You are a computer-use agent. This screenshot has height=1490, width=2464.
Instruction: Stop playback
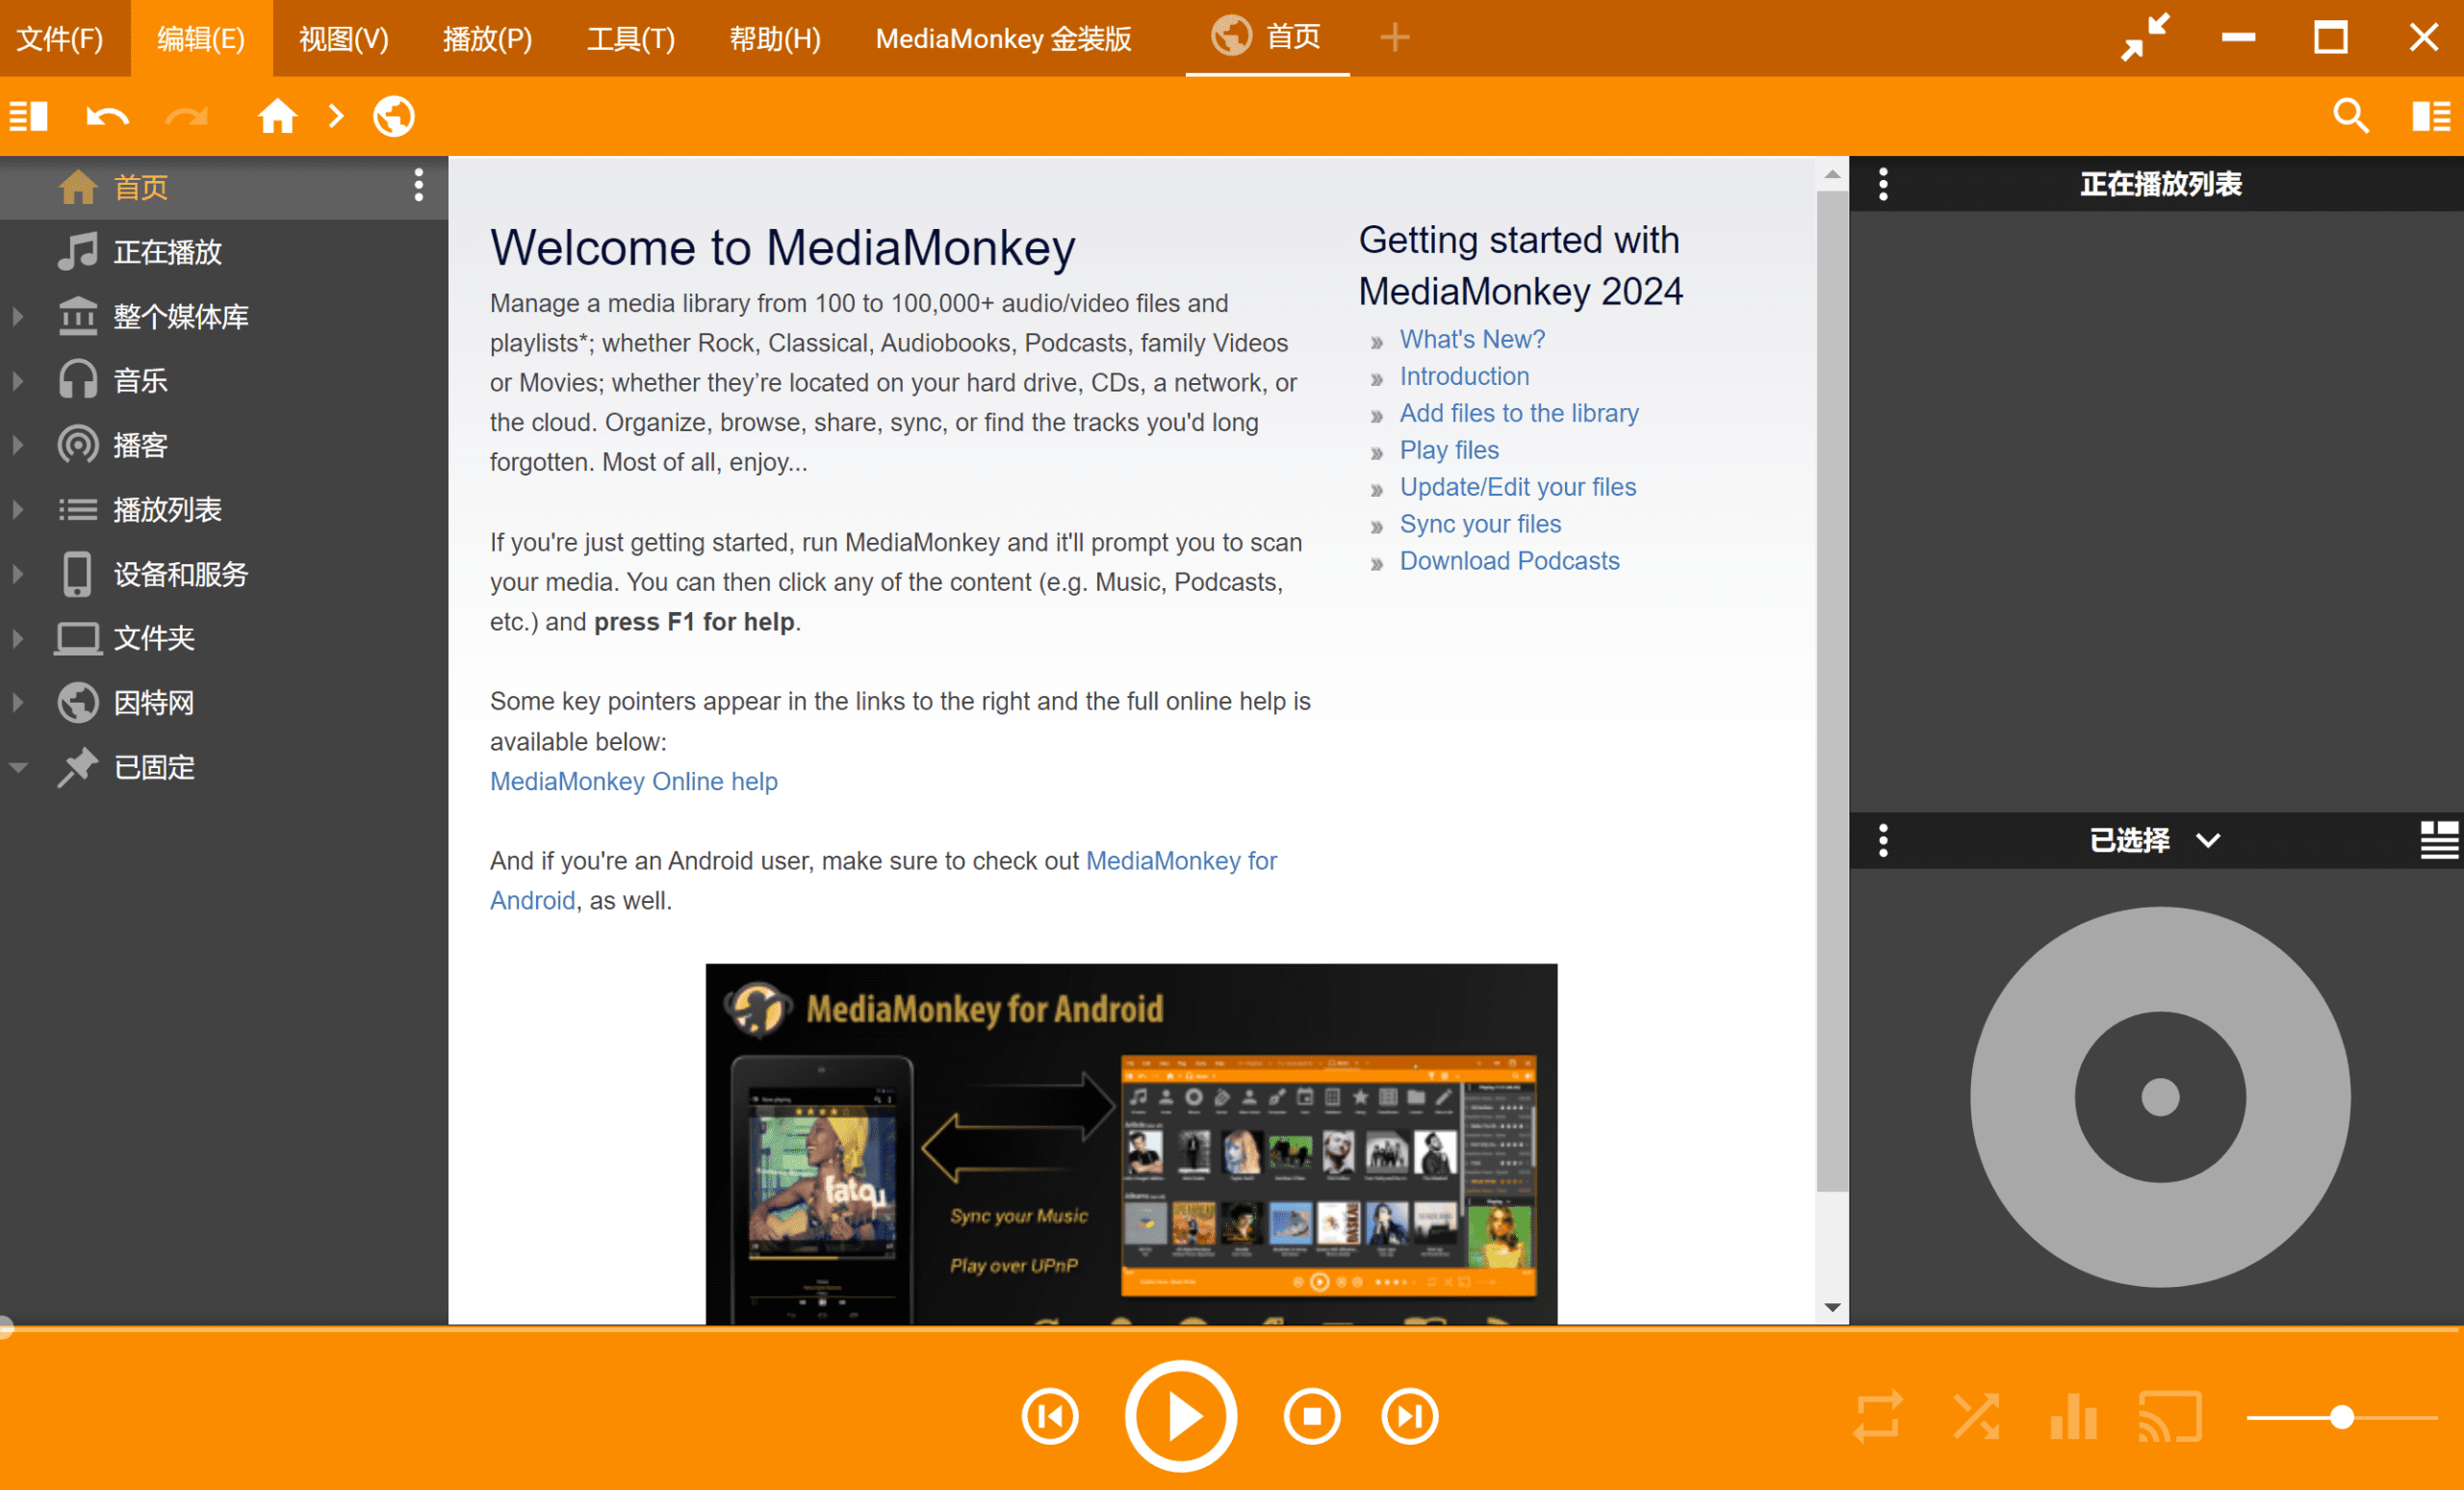pyautogui.click(x=1312, y=1416)
